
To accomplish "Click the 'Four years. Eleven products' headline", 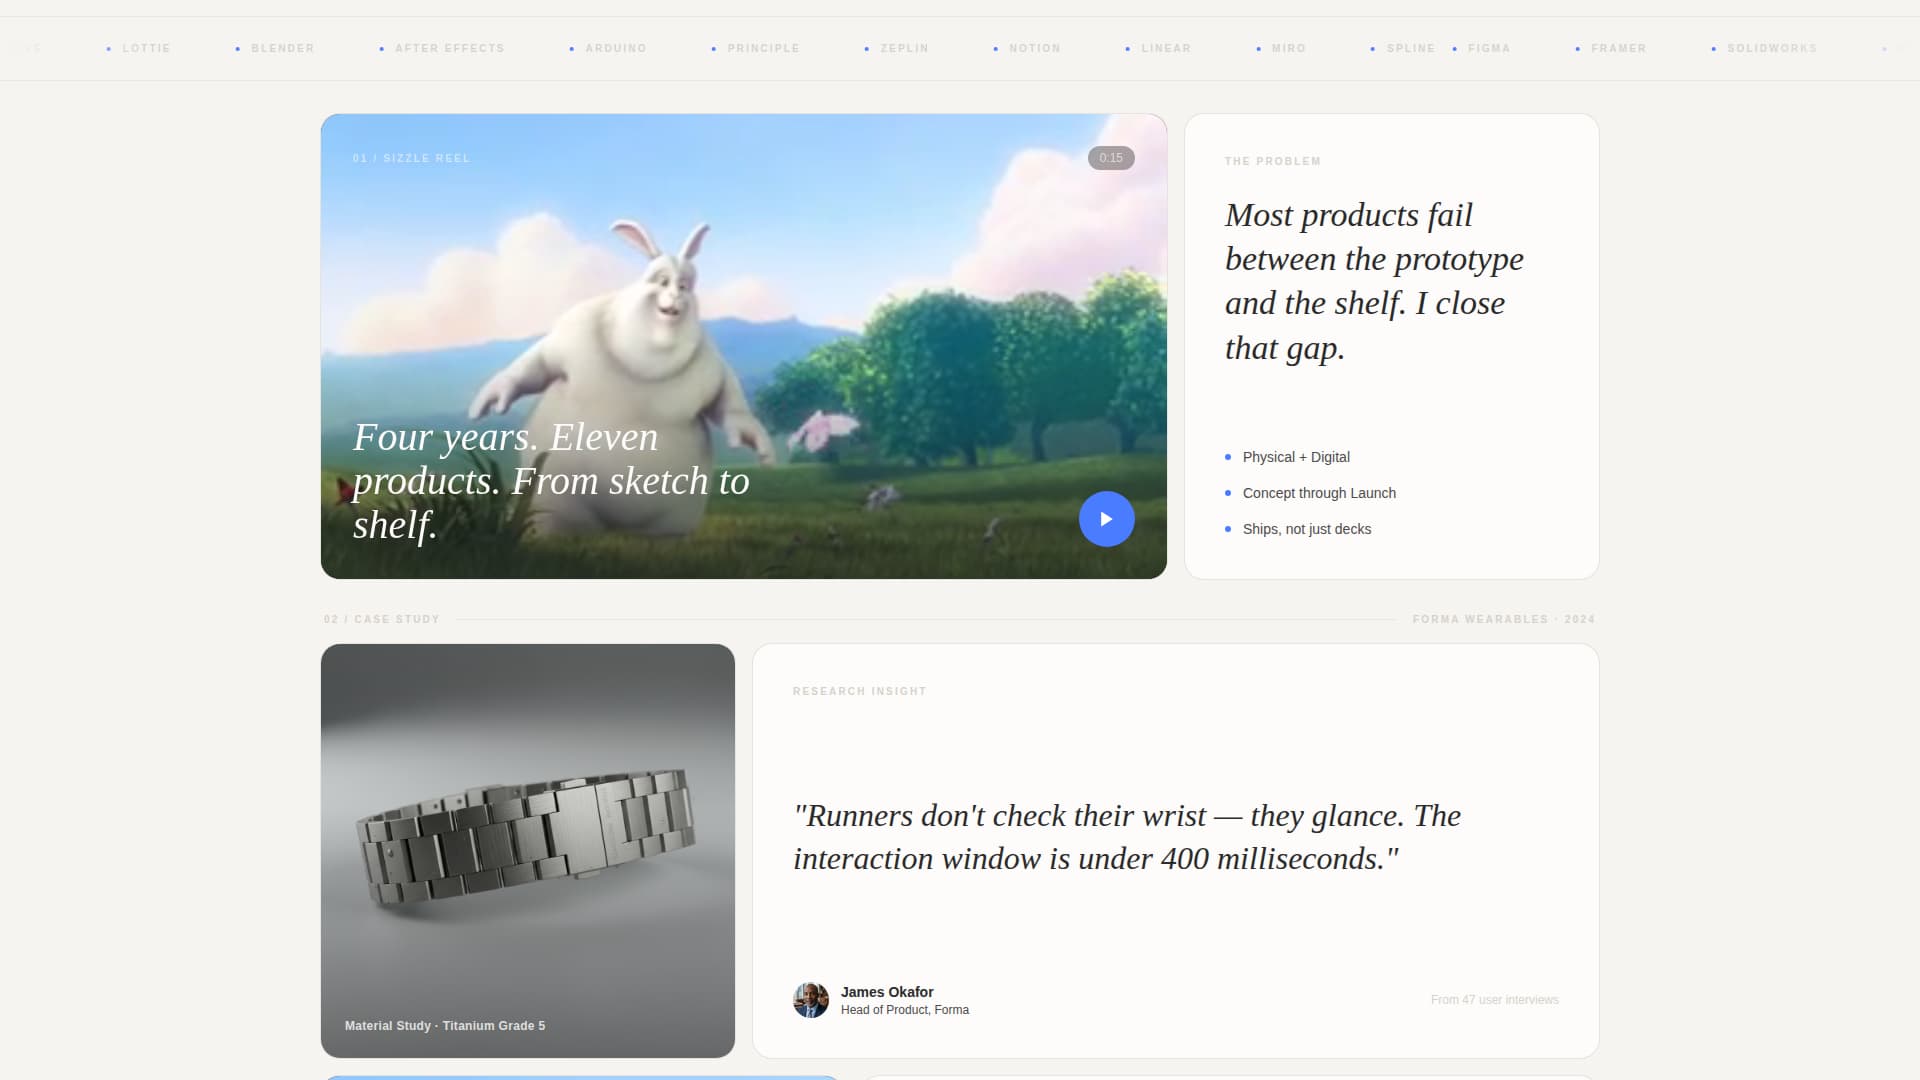I will pyautogui.click(x=551, y=481).
